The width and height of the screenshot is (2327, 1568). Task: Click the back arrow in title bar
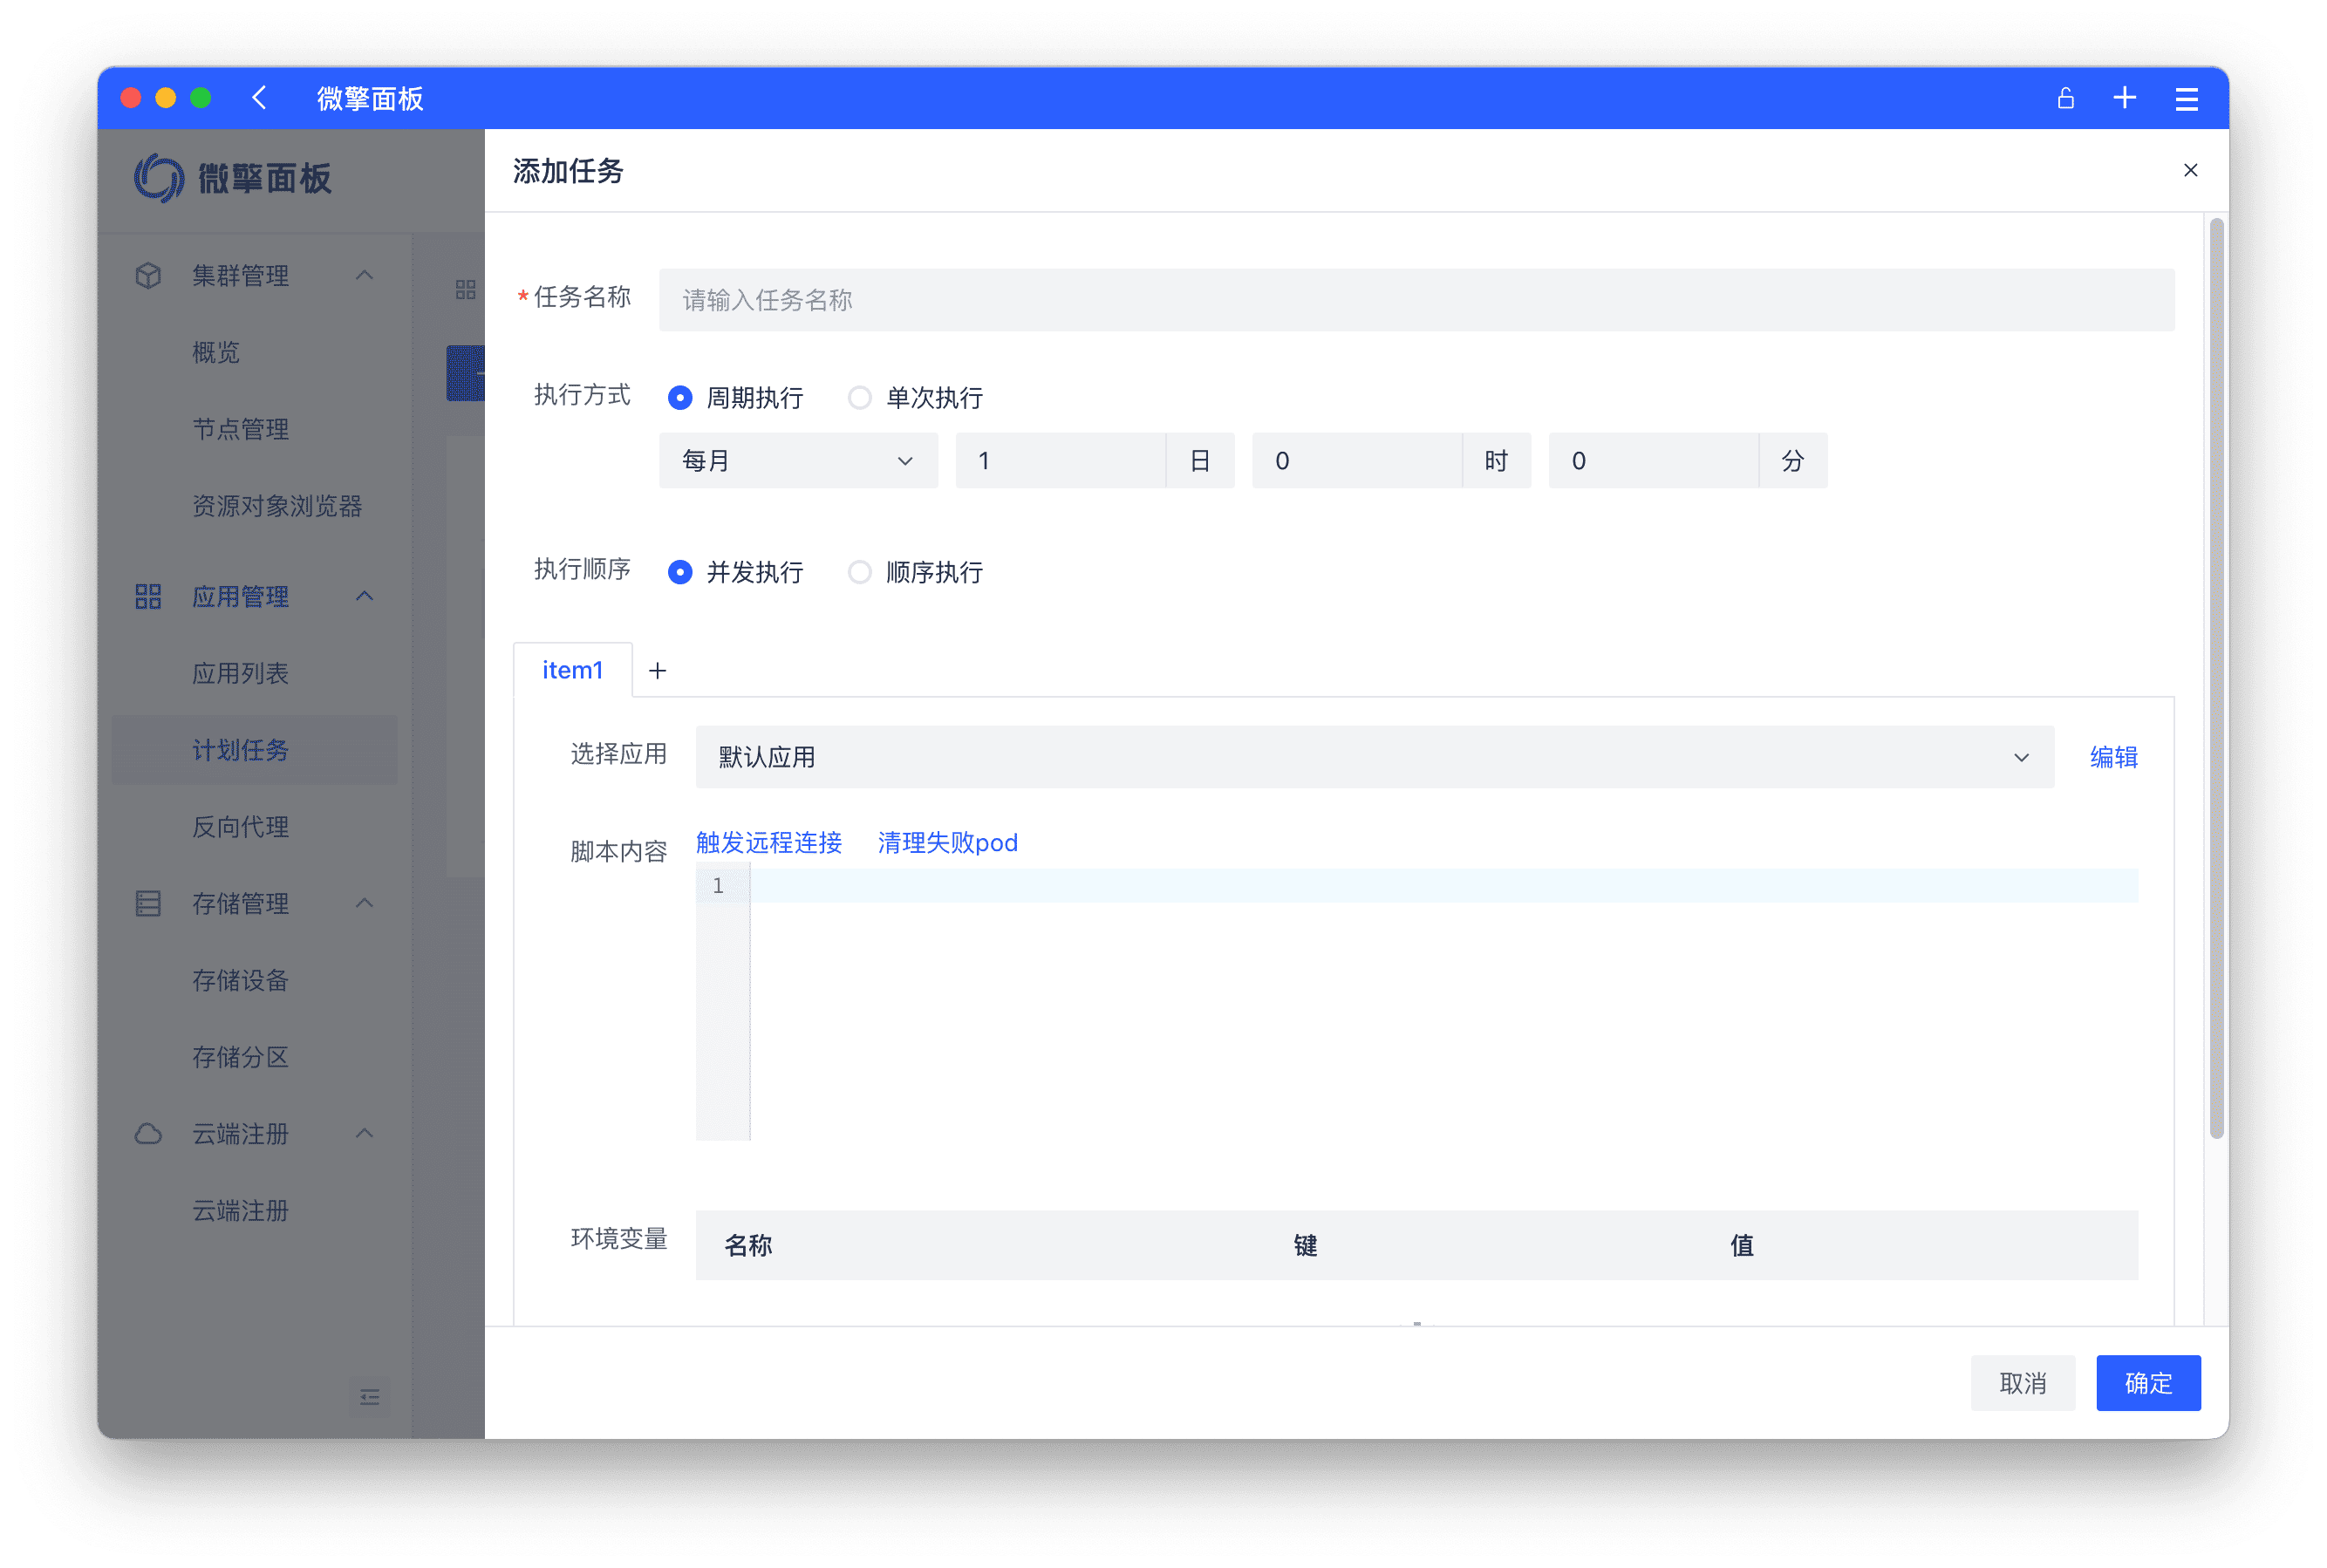[x=259, y=98]
